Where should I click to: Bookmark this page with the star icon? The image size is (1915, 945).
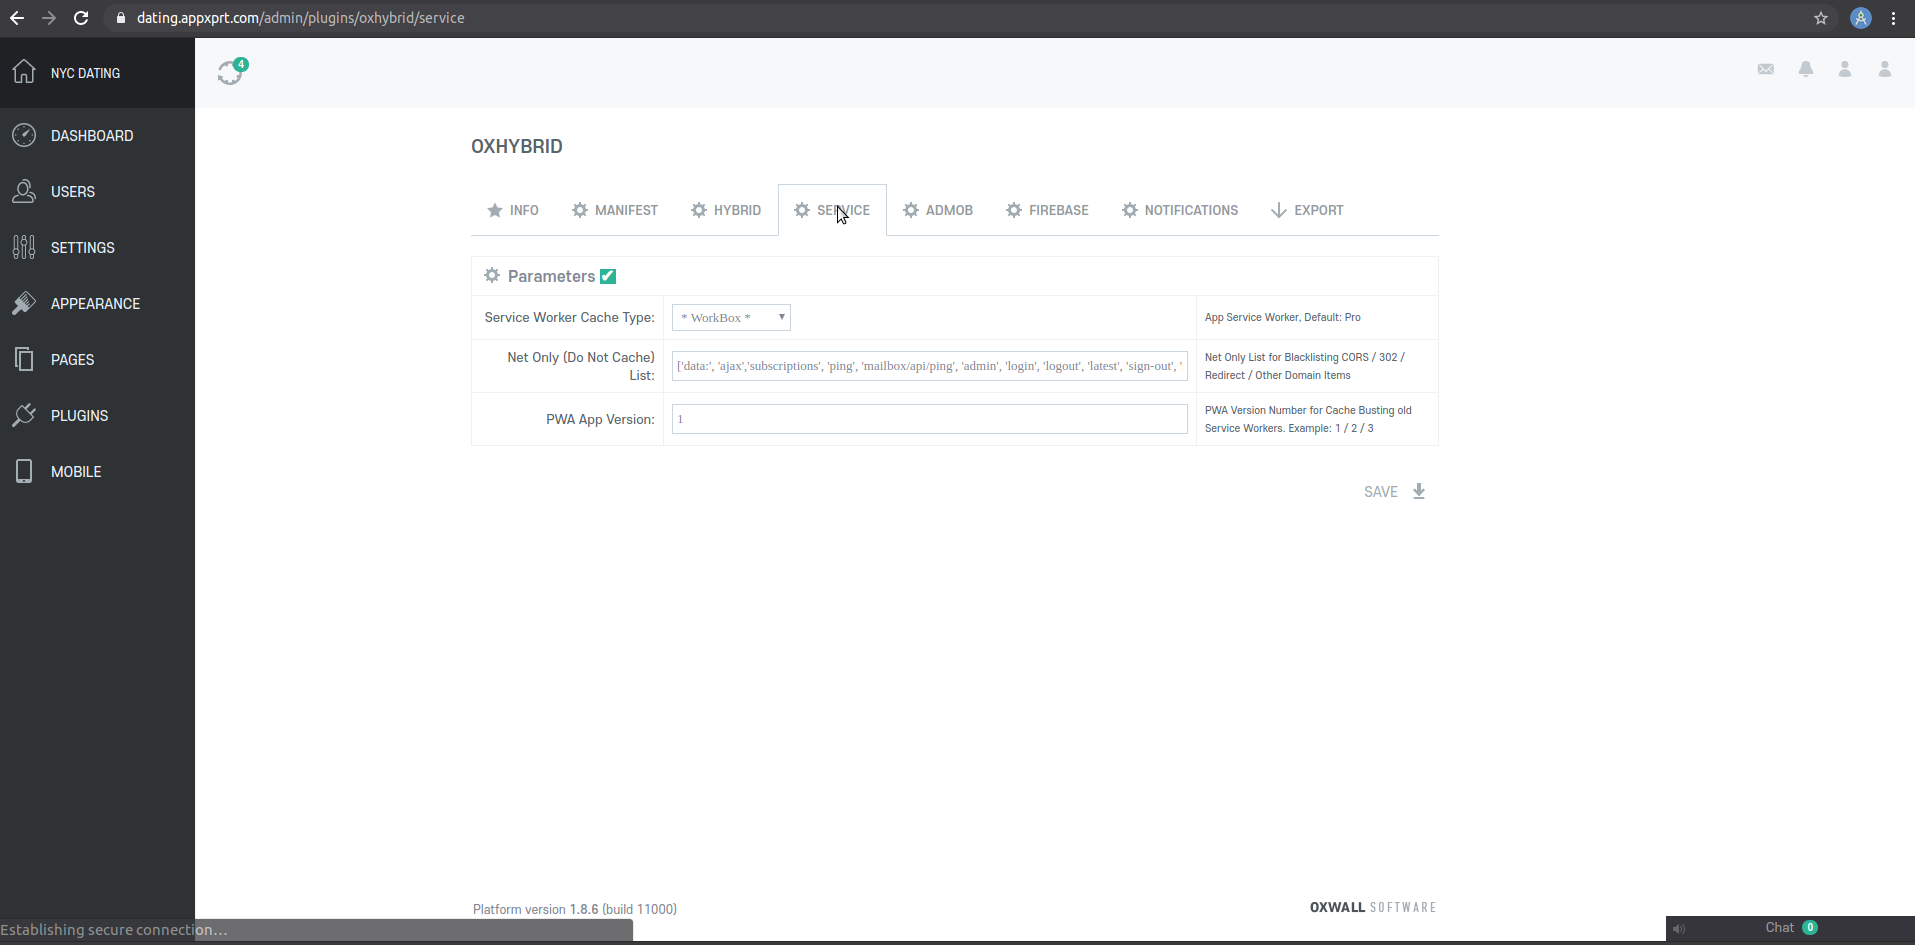click(1820, 18)
